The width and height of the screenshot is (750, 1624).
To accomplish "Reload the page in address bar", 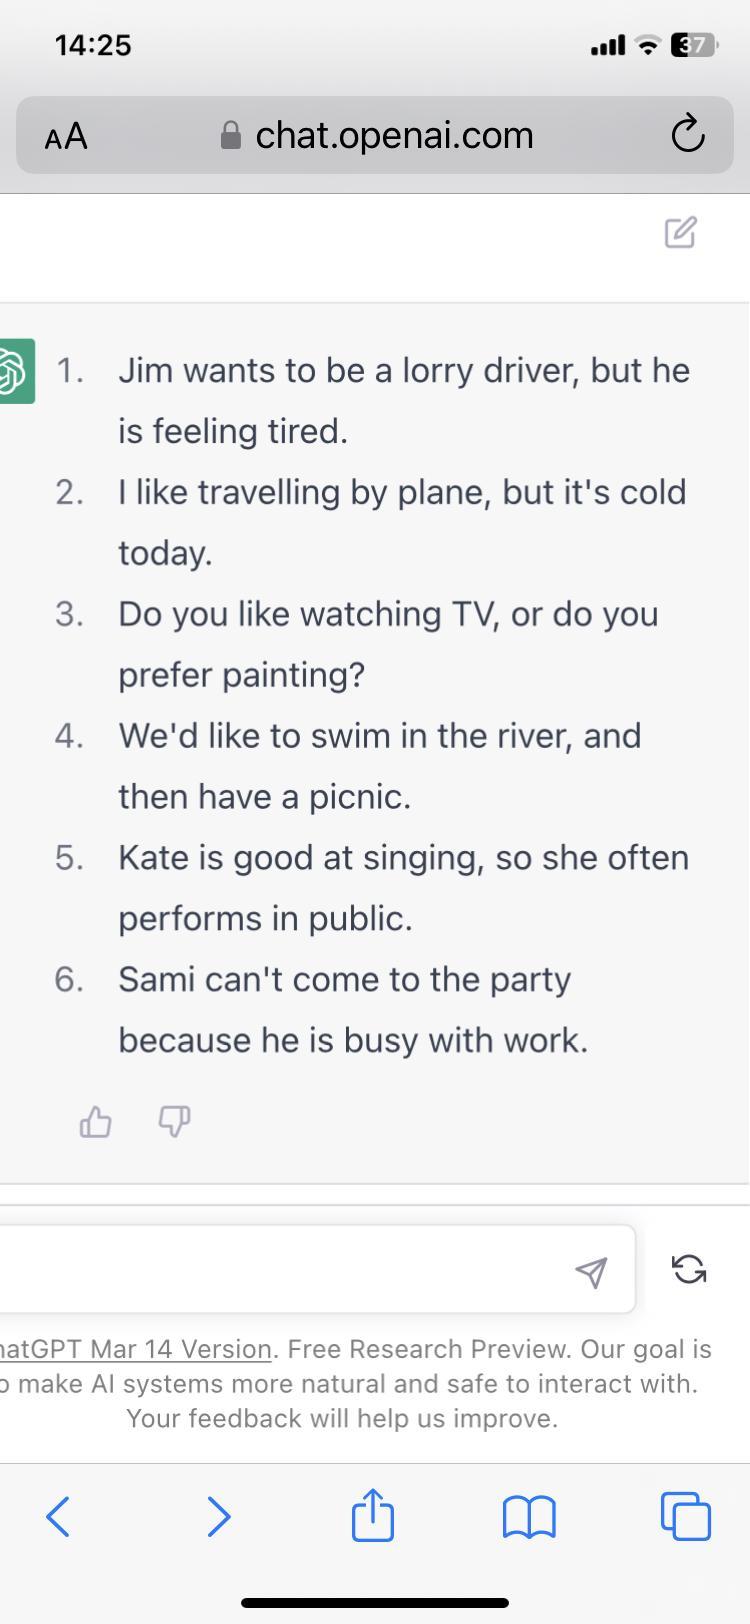I will pos(688,134).
